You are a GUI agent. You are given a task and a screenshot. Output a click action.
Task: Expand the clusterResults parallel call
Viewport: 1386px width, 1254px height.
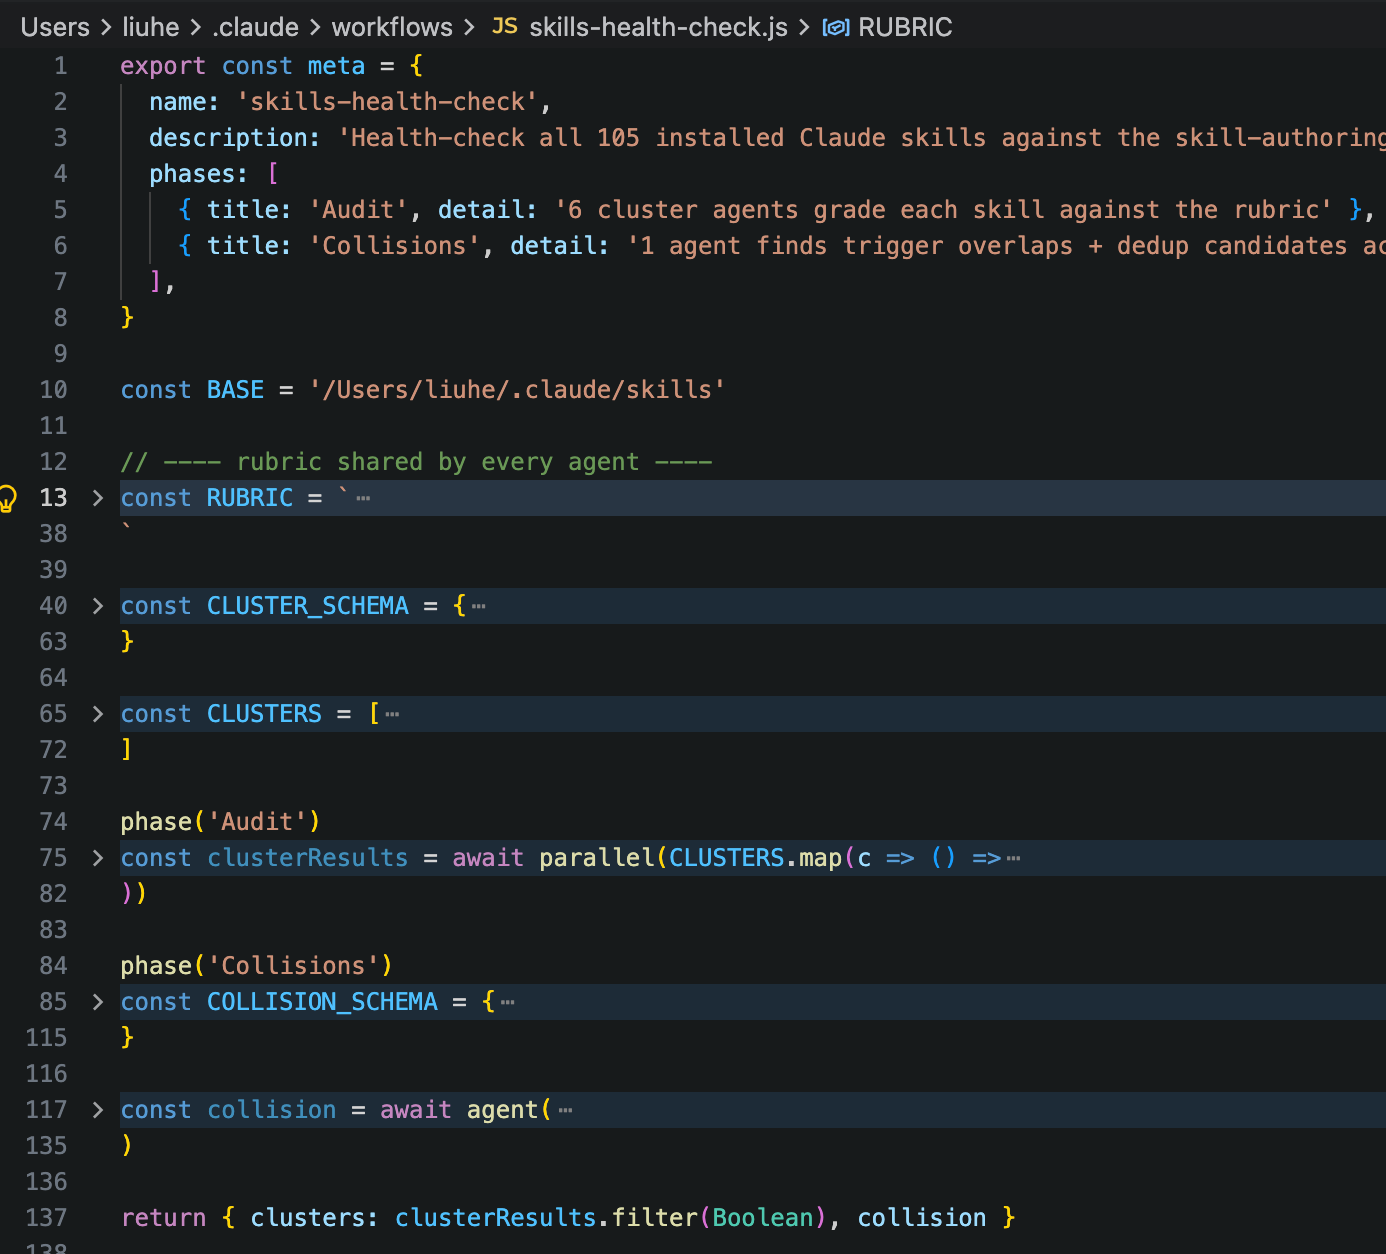97,858
